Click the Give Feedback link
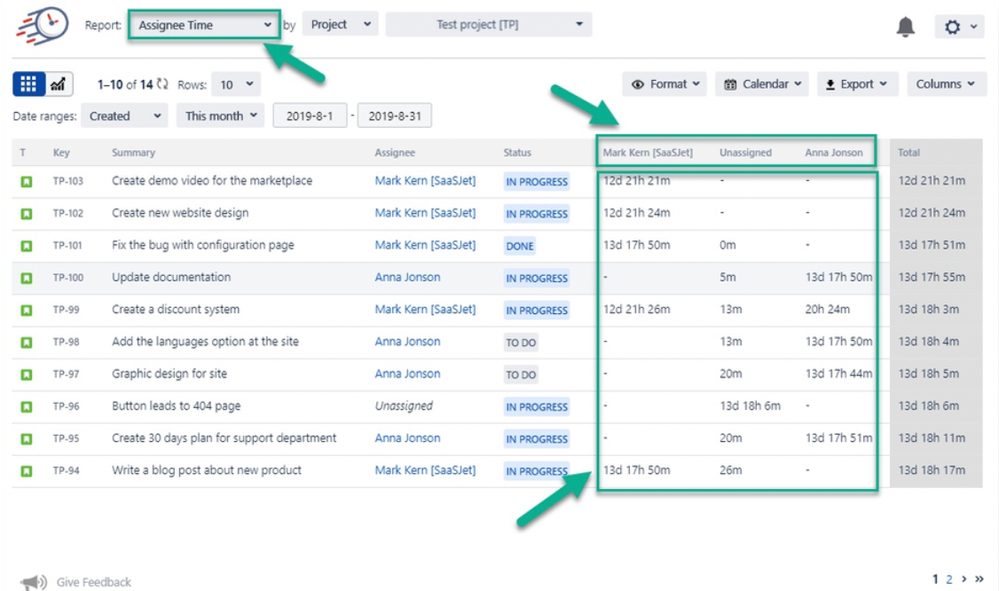This screenshot has width=999, height=591. tap(94, 582)
